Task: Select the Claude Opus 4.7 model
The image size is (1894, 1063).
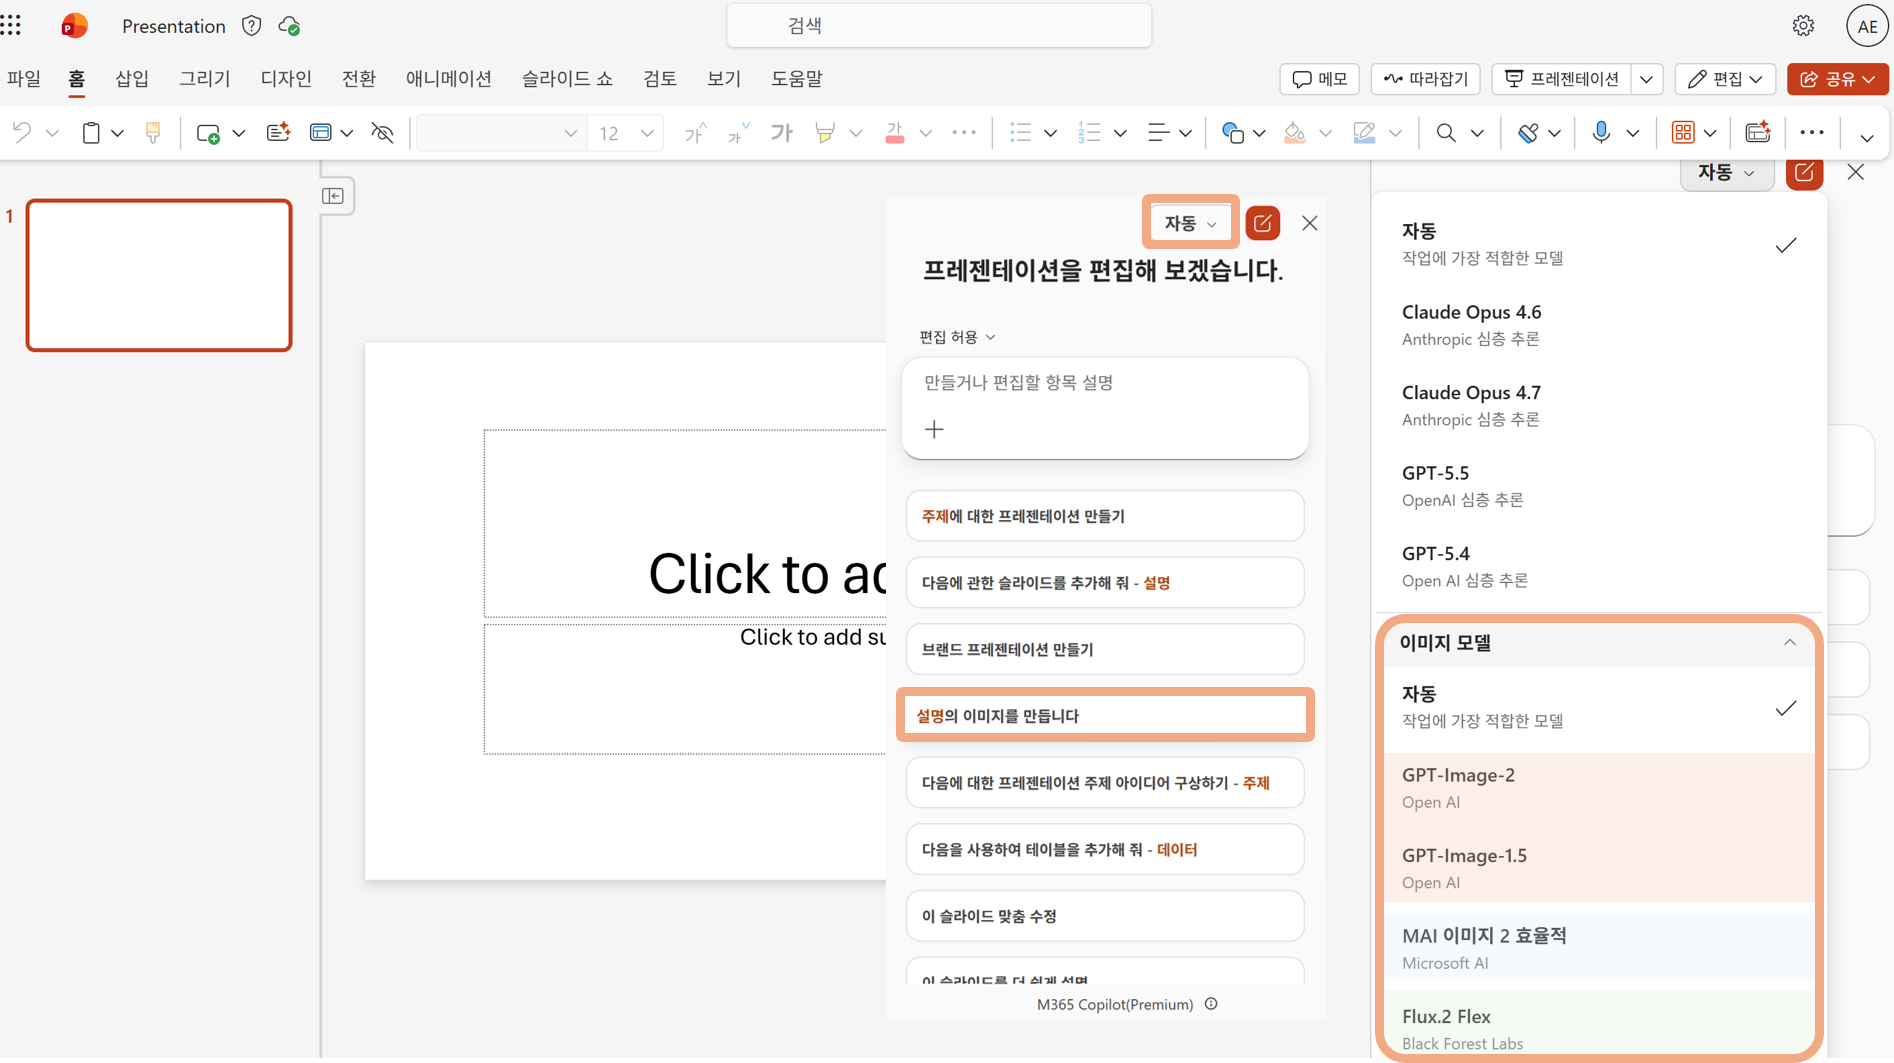Action: (x=1599, y=405)
